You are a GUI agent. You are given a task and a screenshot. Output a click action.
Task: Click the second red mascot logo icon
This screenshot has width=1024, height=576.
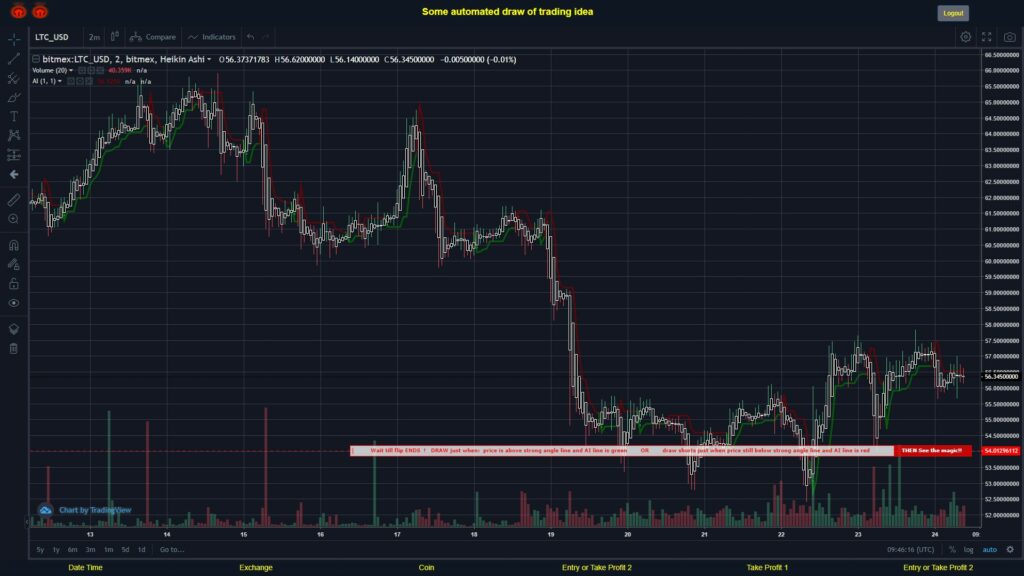(x=40, y=10)
